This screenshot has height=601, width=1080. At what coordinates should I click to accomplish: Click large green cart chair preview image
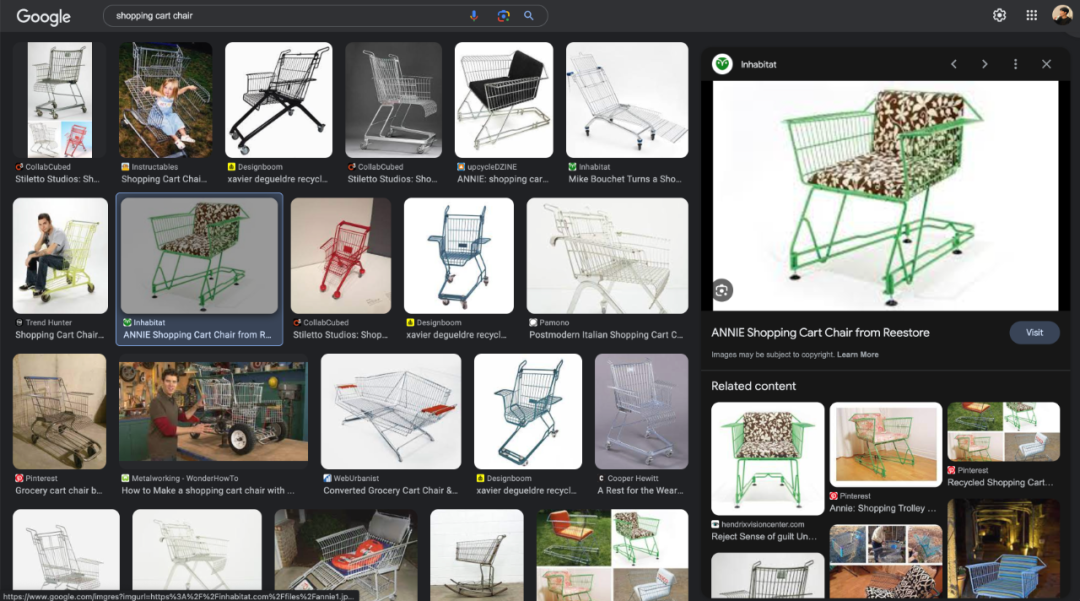[885, 196]
